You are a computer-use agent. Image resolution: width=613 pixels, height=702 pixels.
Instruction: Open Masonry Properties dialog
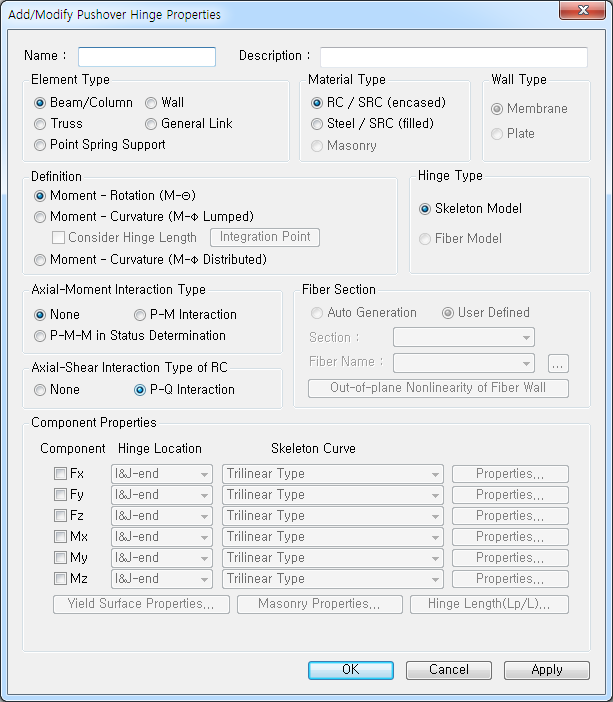point(320,604)
